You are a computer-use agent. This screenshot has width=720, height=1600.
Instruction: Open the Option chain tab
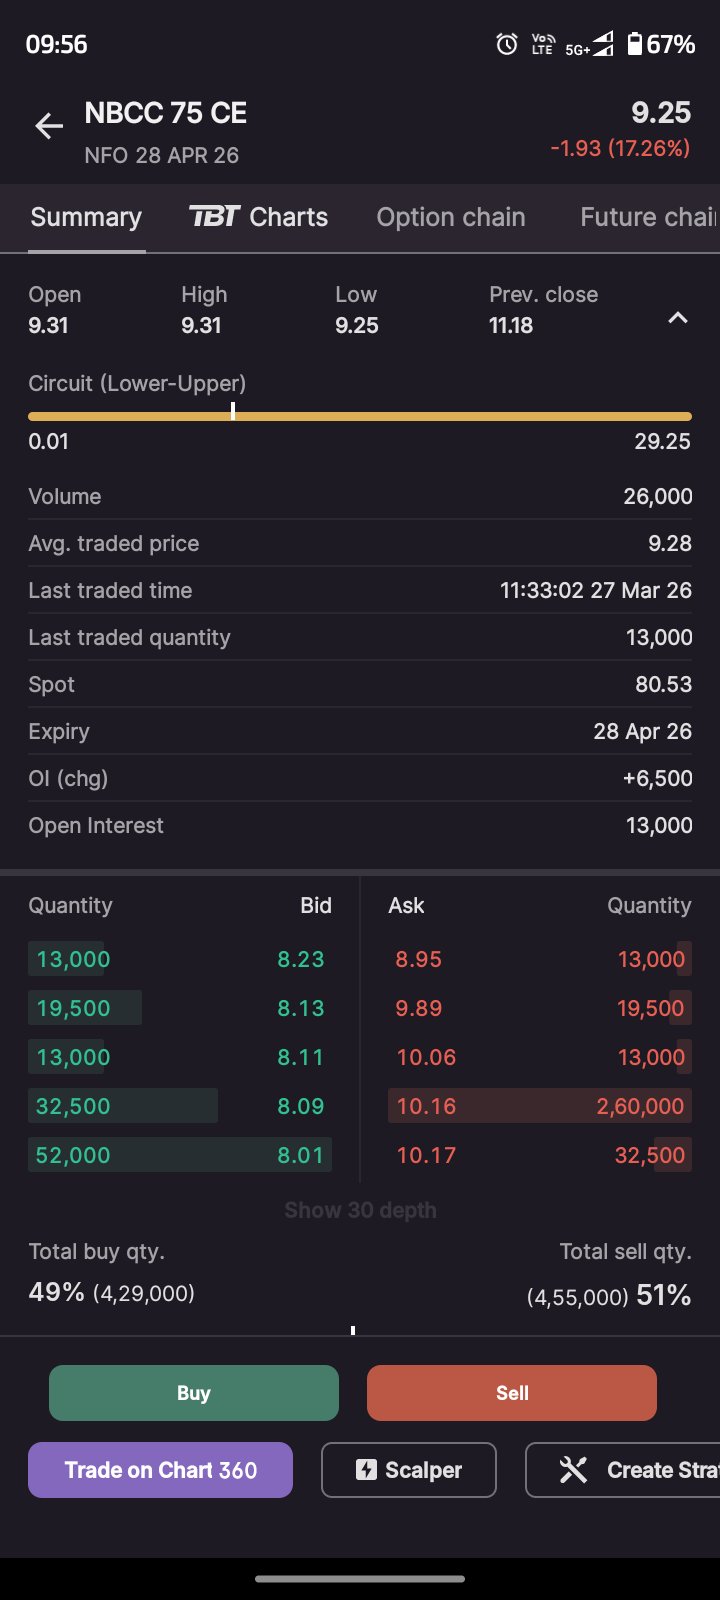[450, 217]
